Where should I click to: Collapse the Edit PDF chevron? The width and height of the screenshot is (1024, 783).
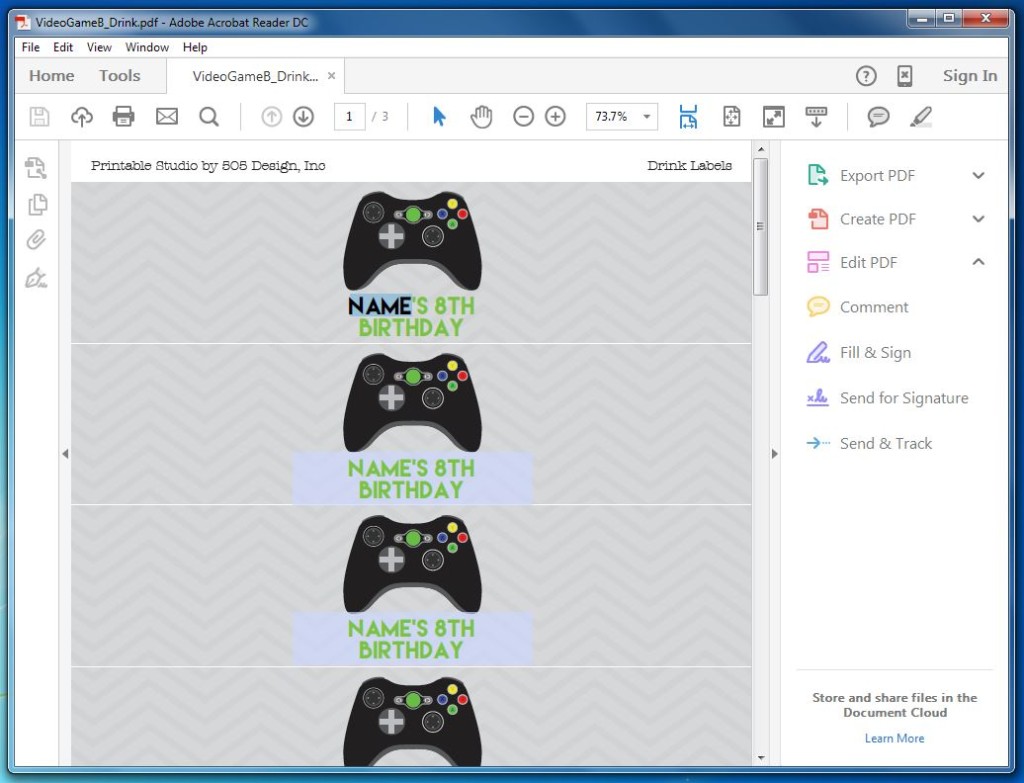(977, 262)
